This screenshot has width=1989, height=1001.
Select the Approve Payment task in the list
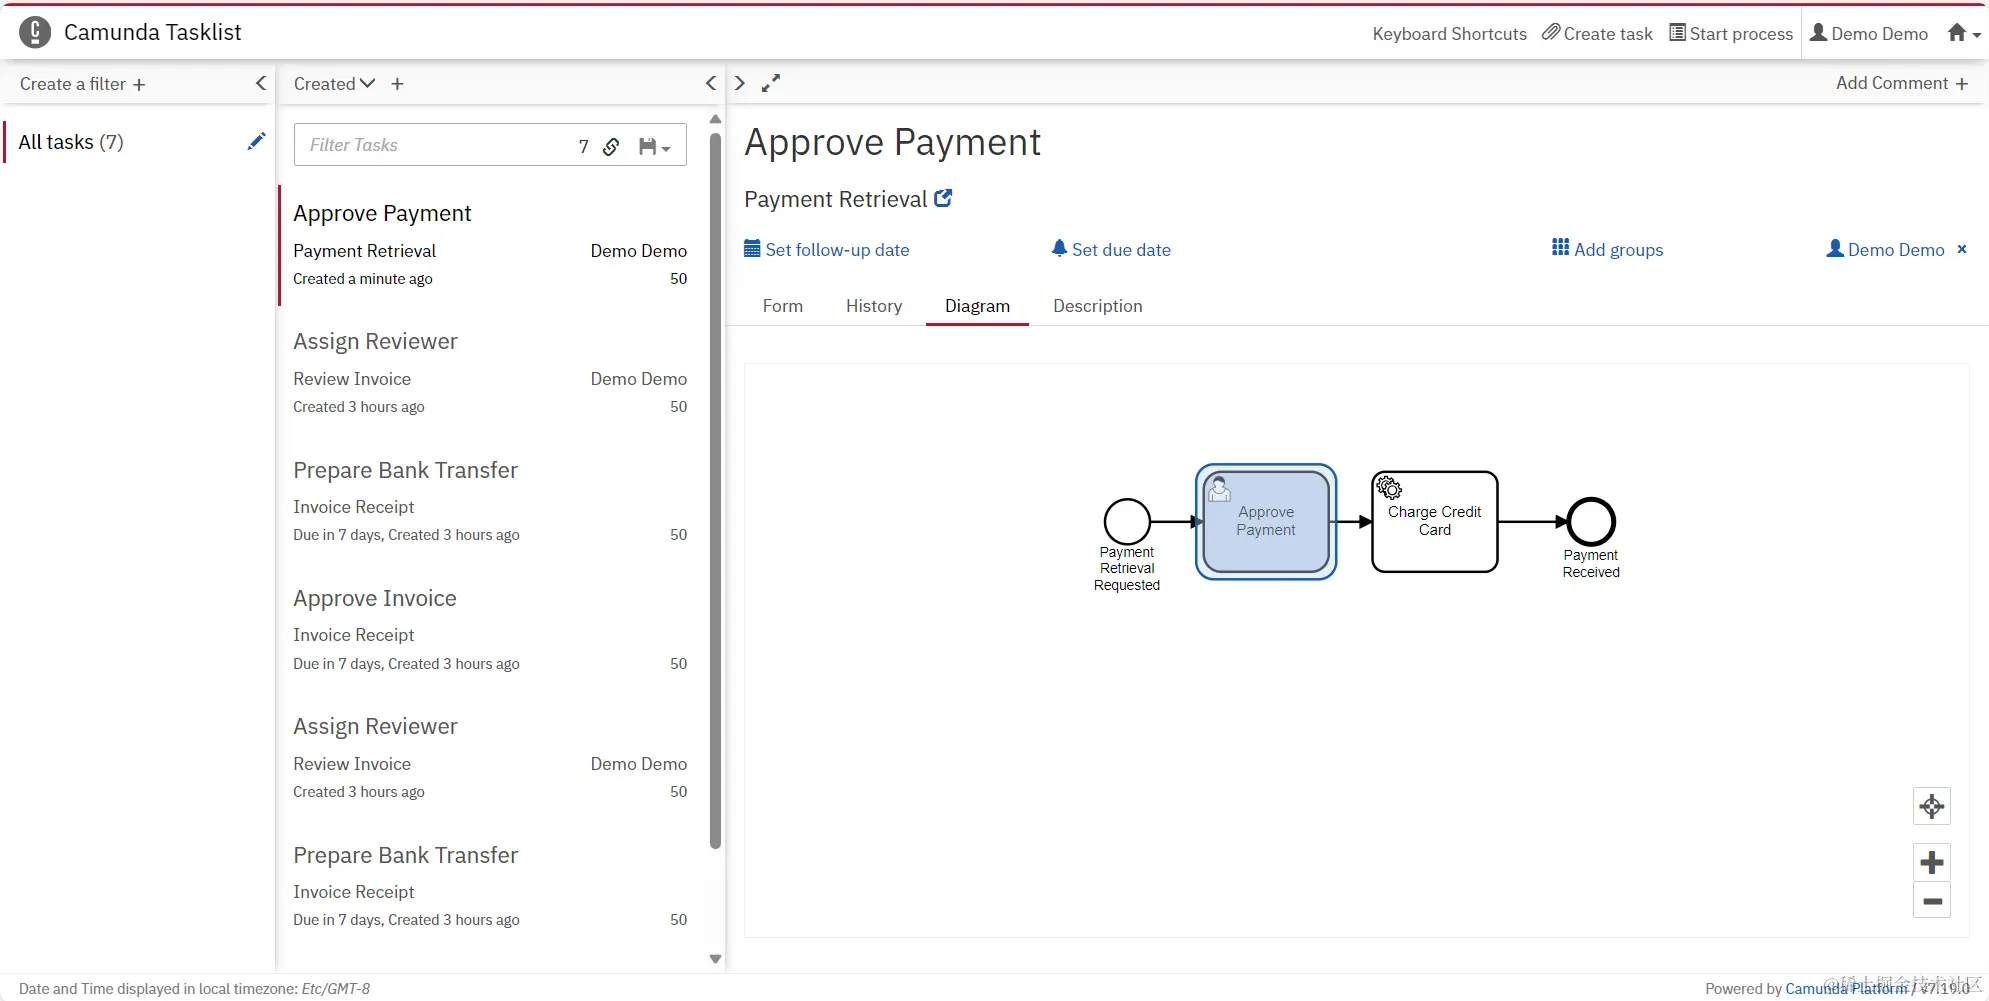[x=490, y=245]
